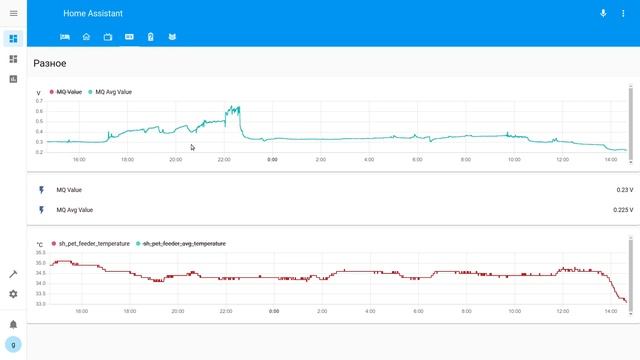Open Developer Tools hammer icon
Screen dimensions: 640x360
pyautogui.click(x=13, y=274)
